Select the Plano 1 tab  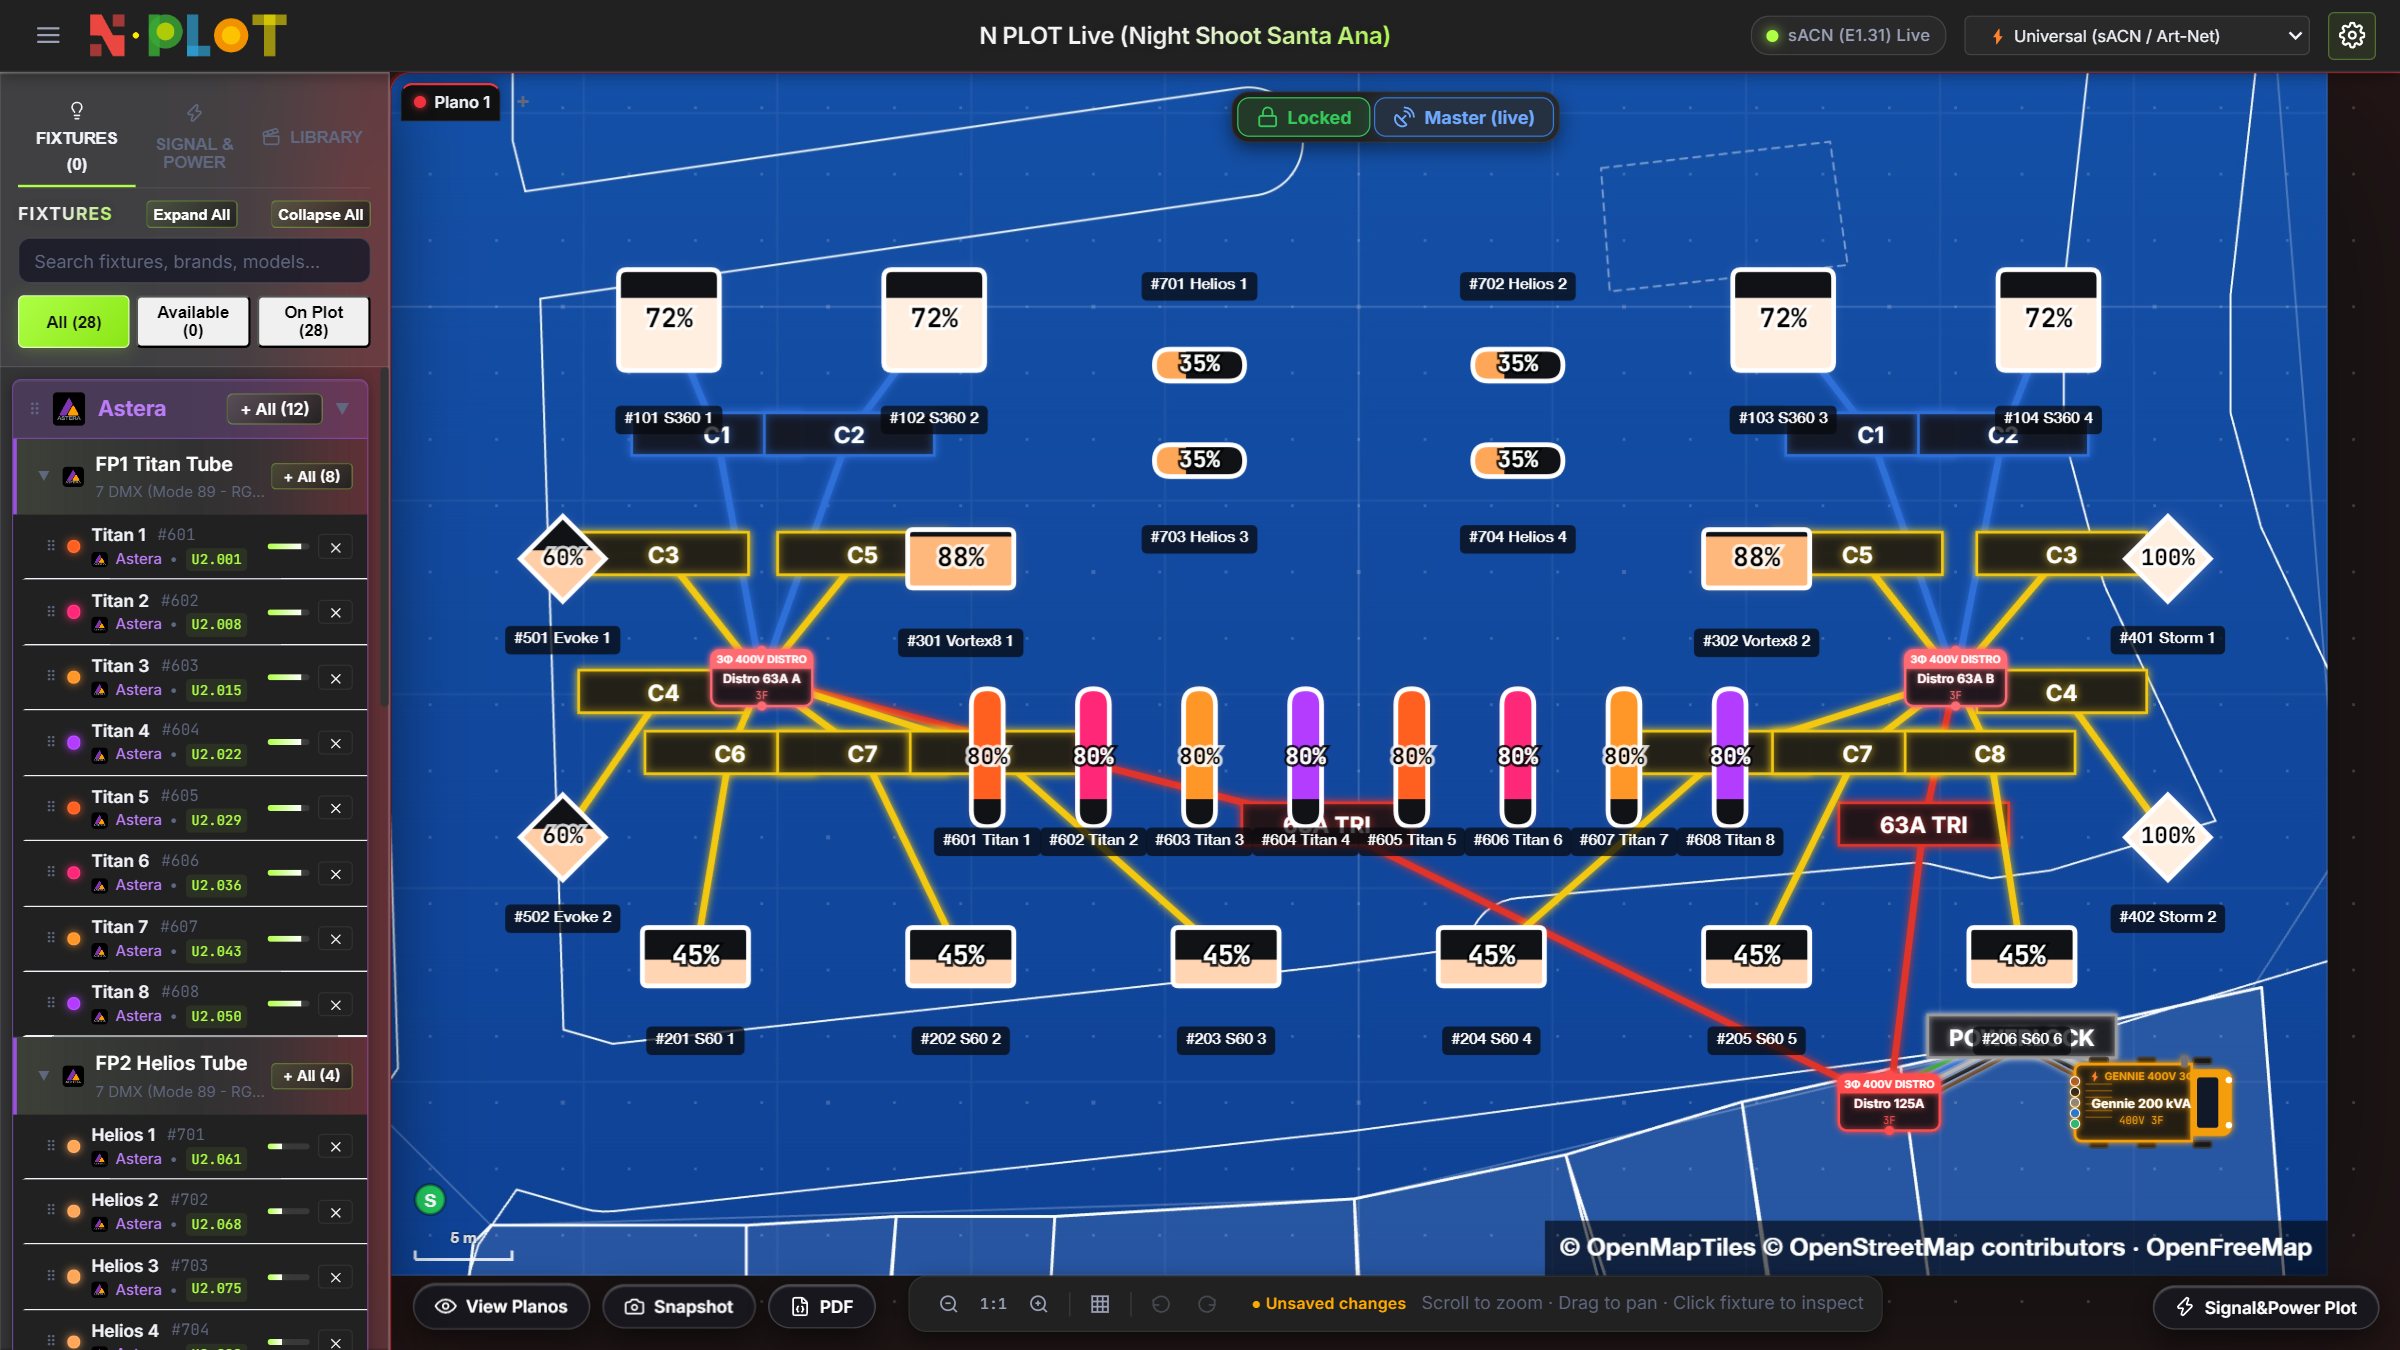pos(452,102)
